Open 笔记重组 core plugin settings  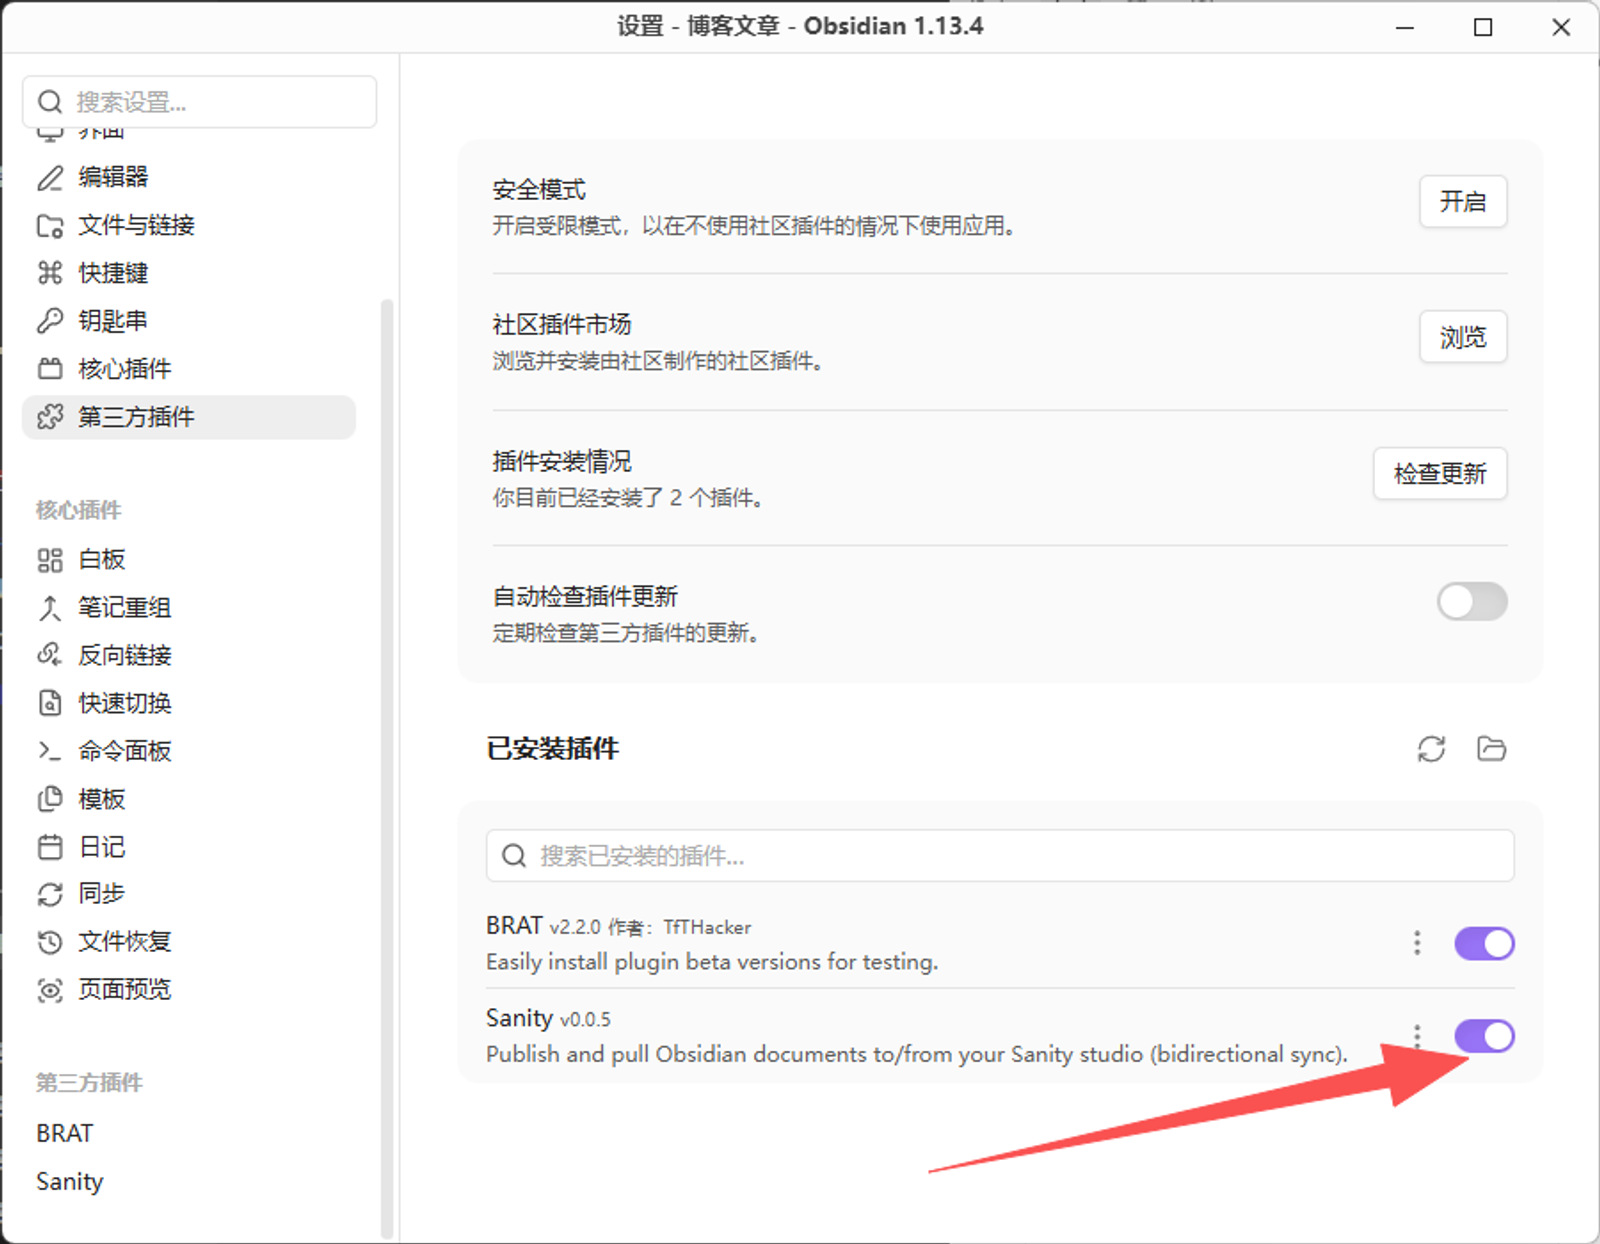tap(189, 607)
